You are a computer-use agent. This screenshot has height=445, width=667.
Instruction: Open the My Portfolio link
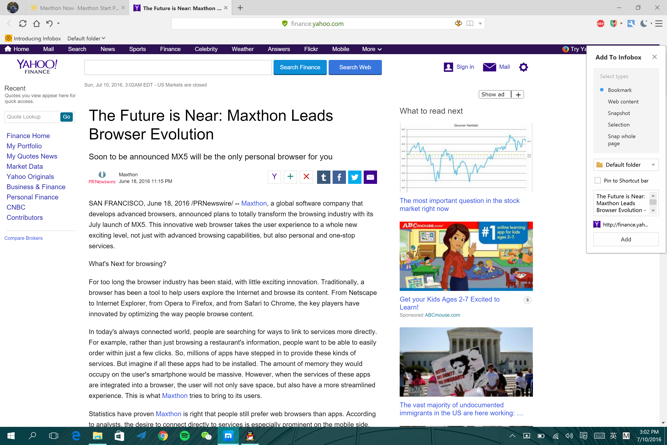pyautogui.click(x=24, y=146)
